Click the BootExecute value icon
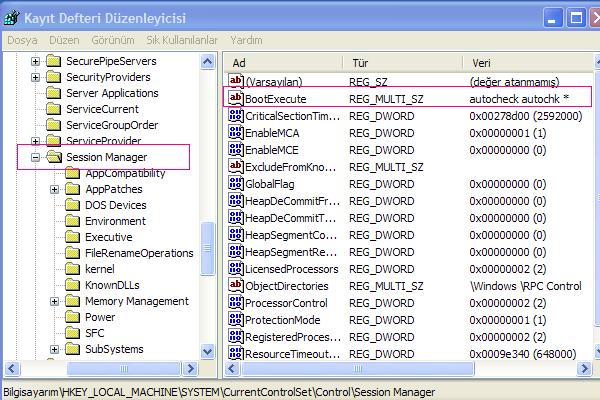This screenshot has height=400, width=600. [x=236, y=99]
